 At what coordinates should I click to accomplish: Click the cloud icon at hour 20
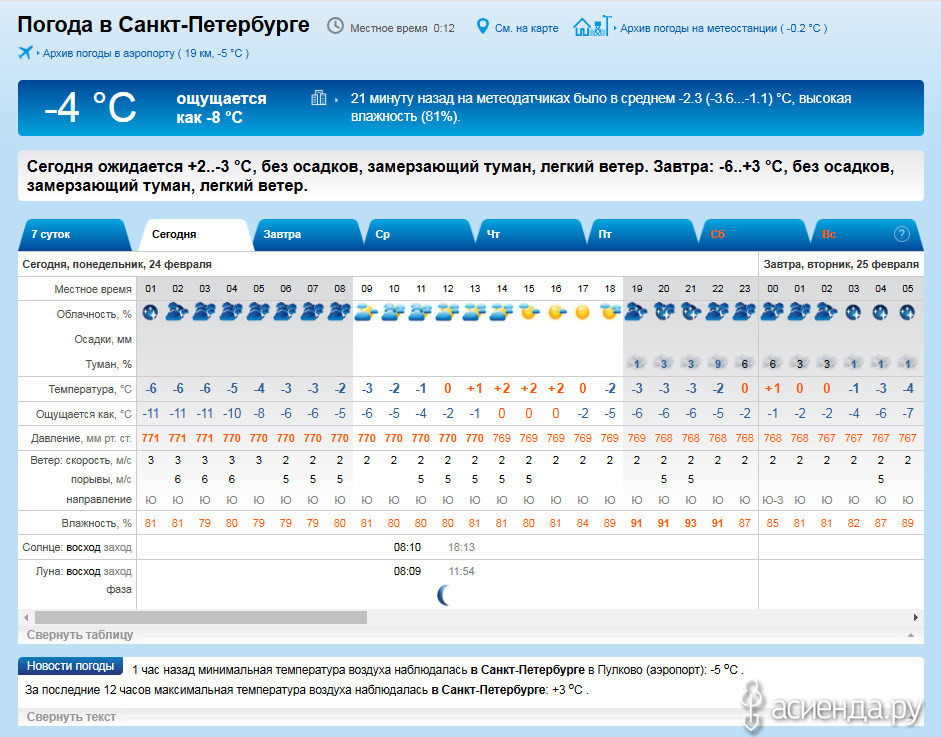[664, 312]
